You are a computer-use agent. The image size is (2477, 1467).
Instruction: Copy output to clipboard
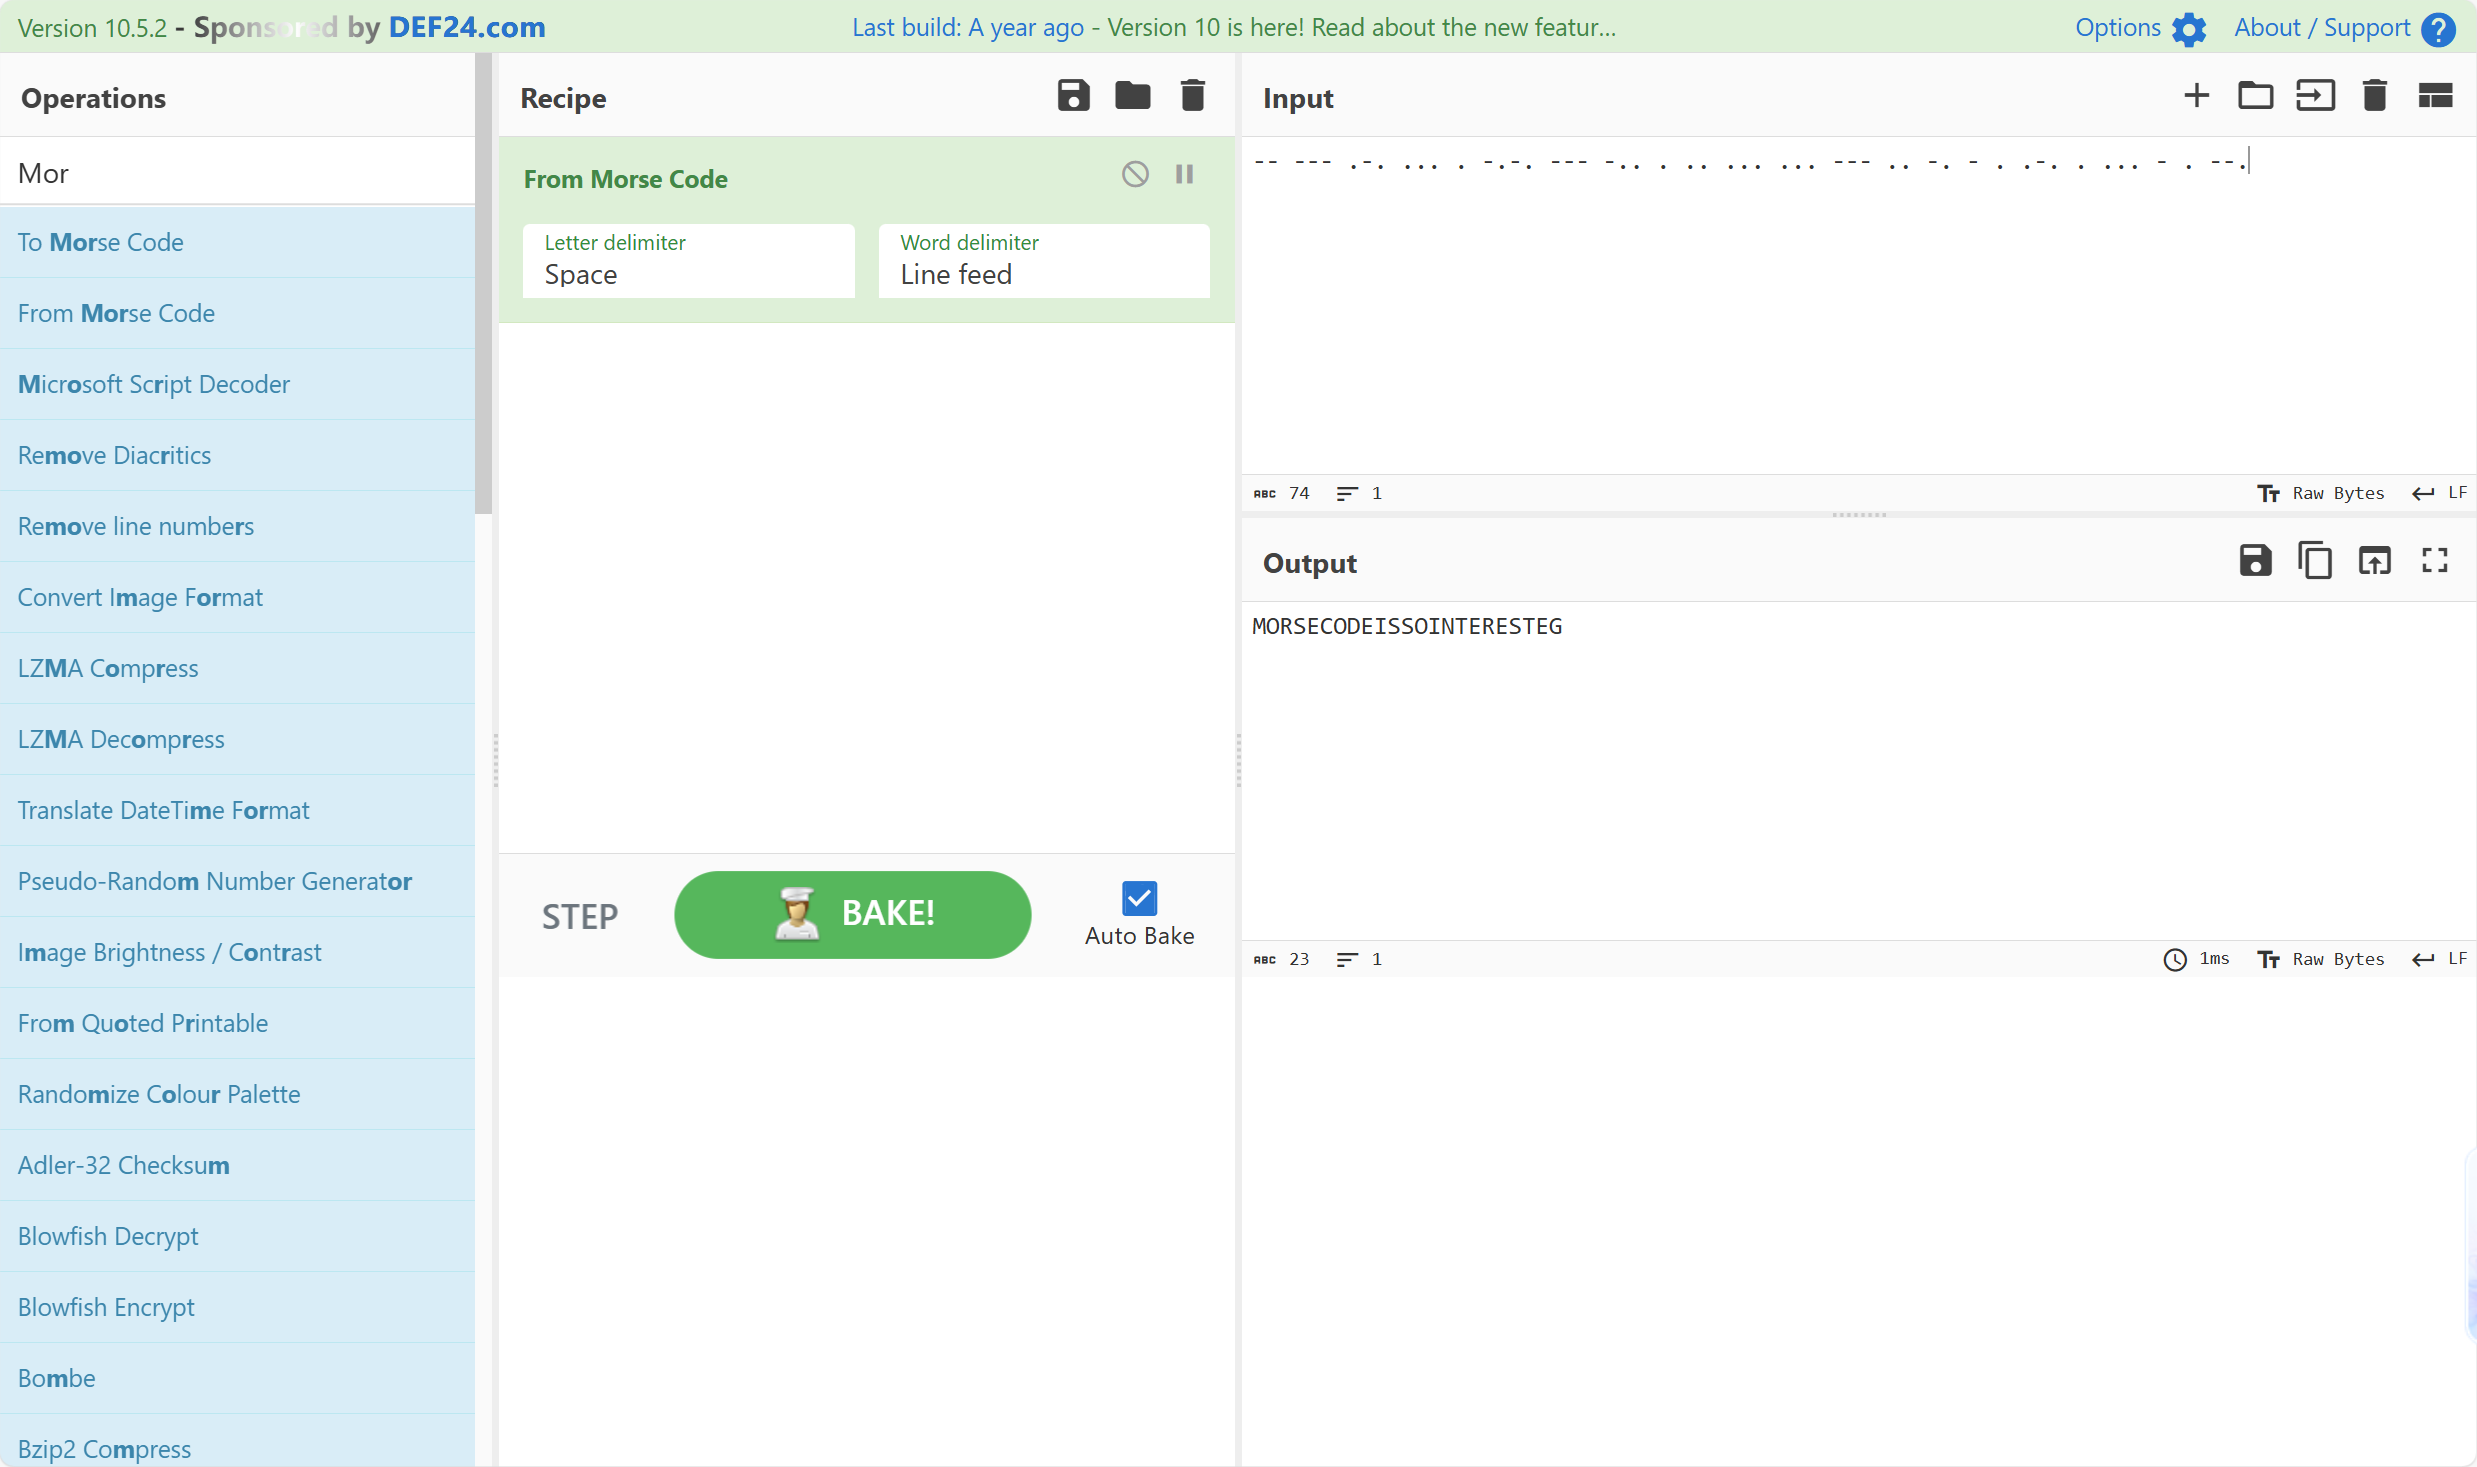(2315, 561)
